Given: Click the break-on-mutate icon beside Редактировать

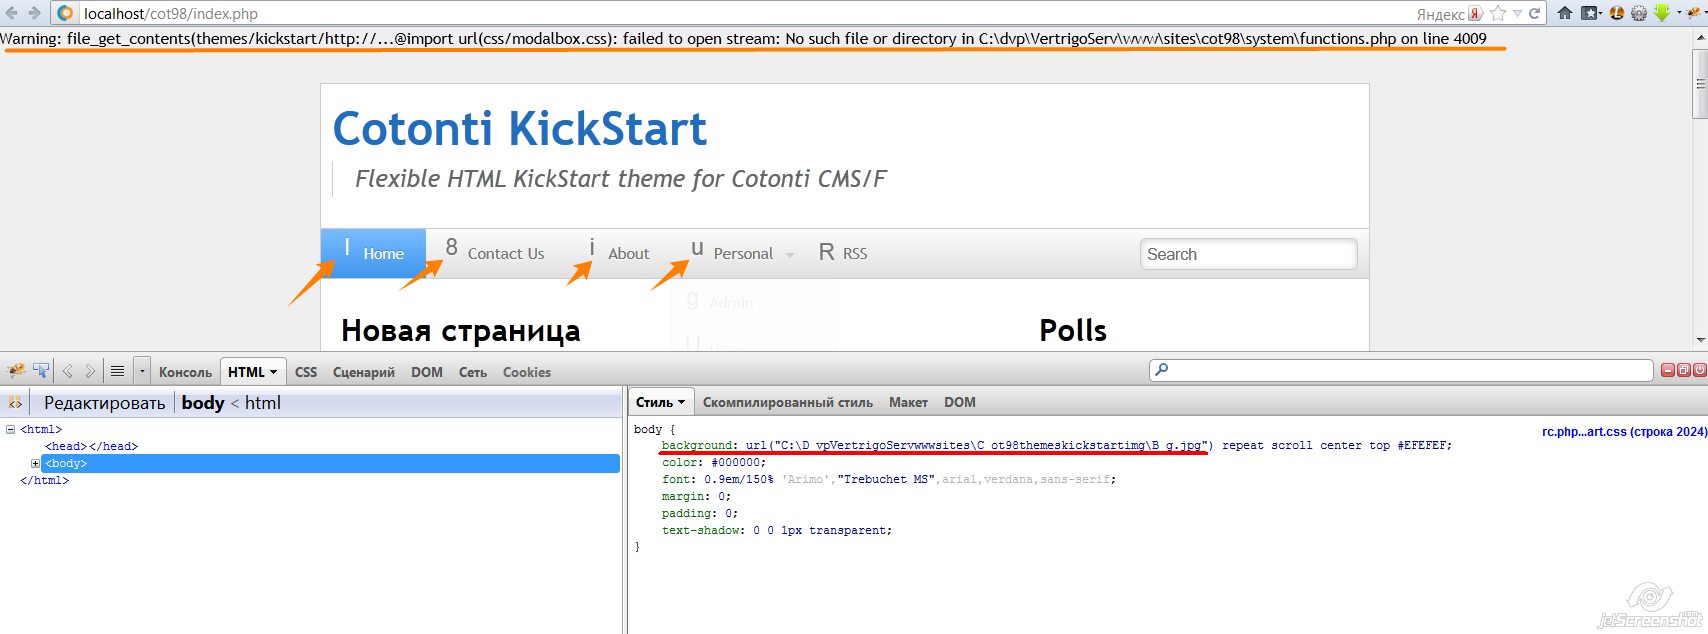Looking at the screenshot, I should coord(15,403).
